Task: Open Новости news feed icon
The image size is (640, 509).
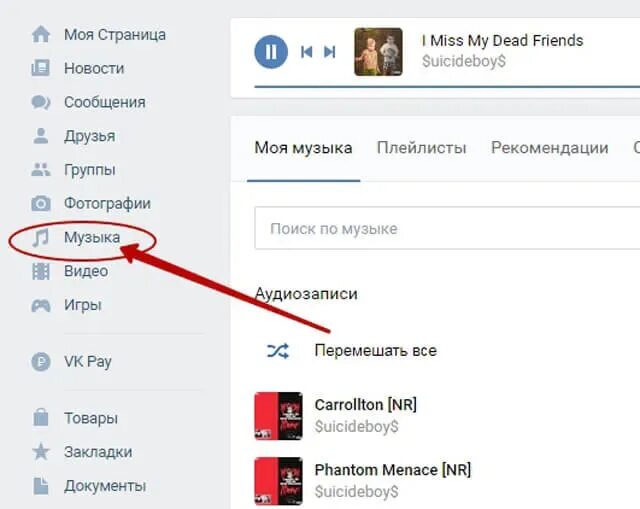Action: 41,68
